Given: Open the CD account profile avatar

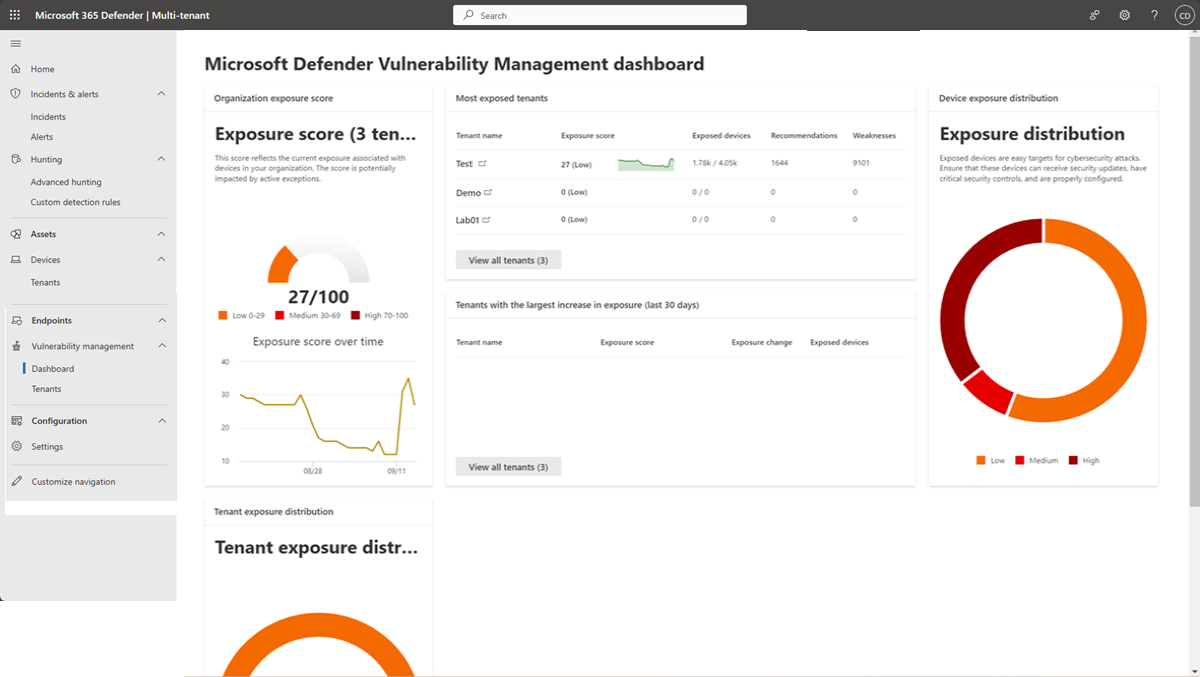Looking at the screenshot, I should click(x=1183, y=16).
